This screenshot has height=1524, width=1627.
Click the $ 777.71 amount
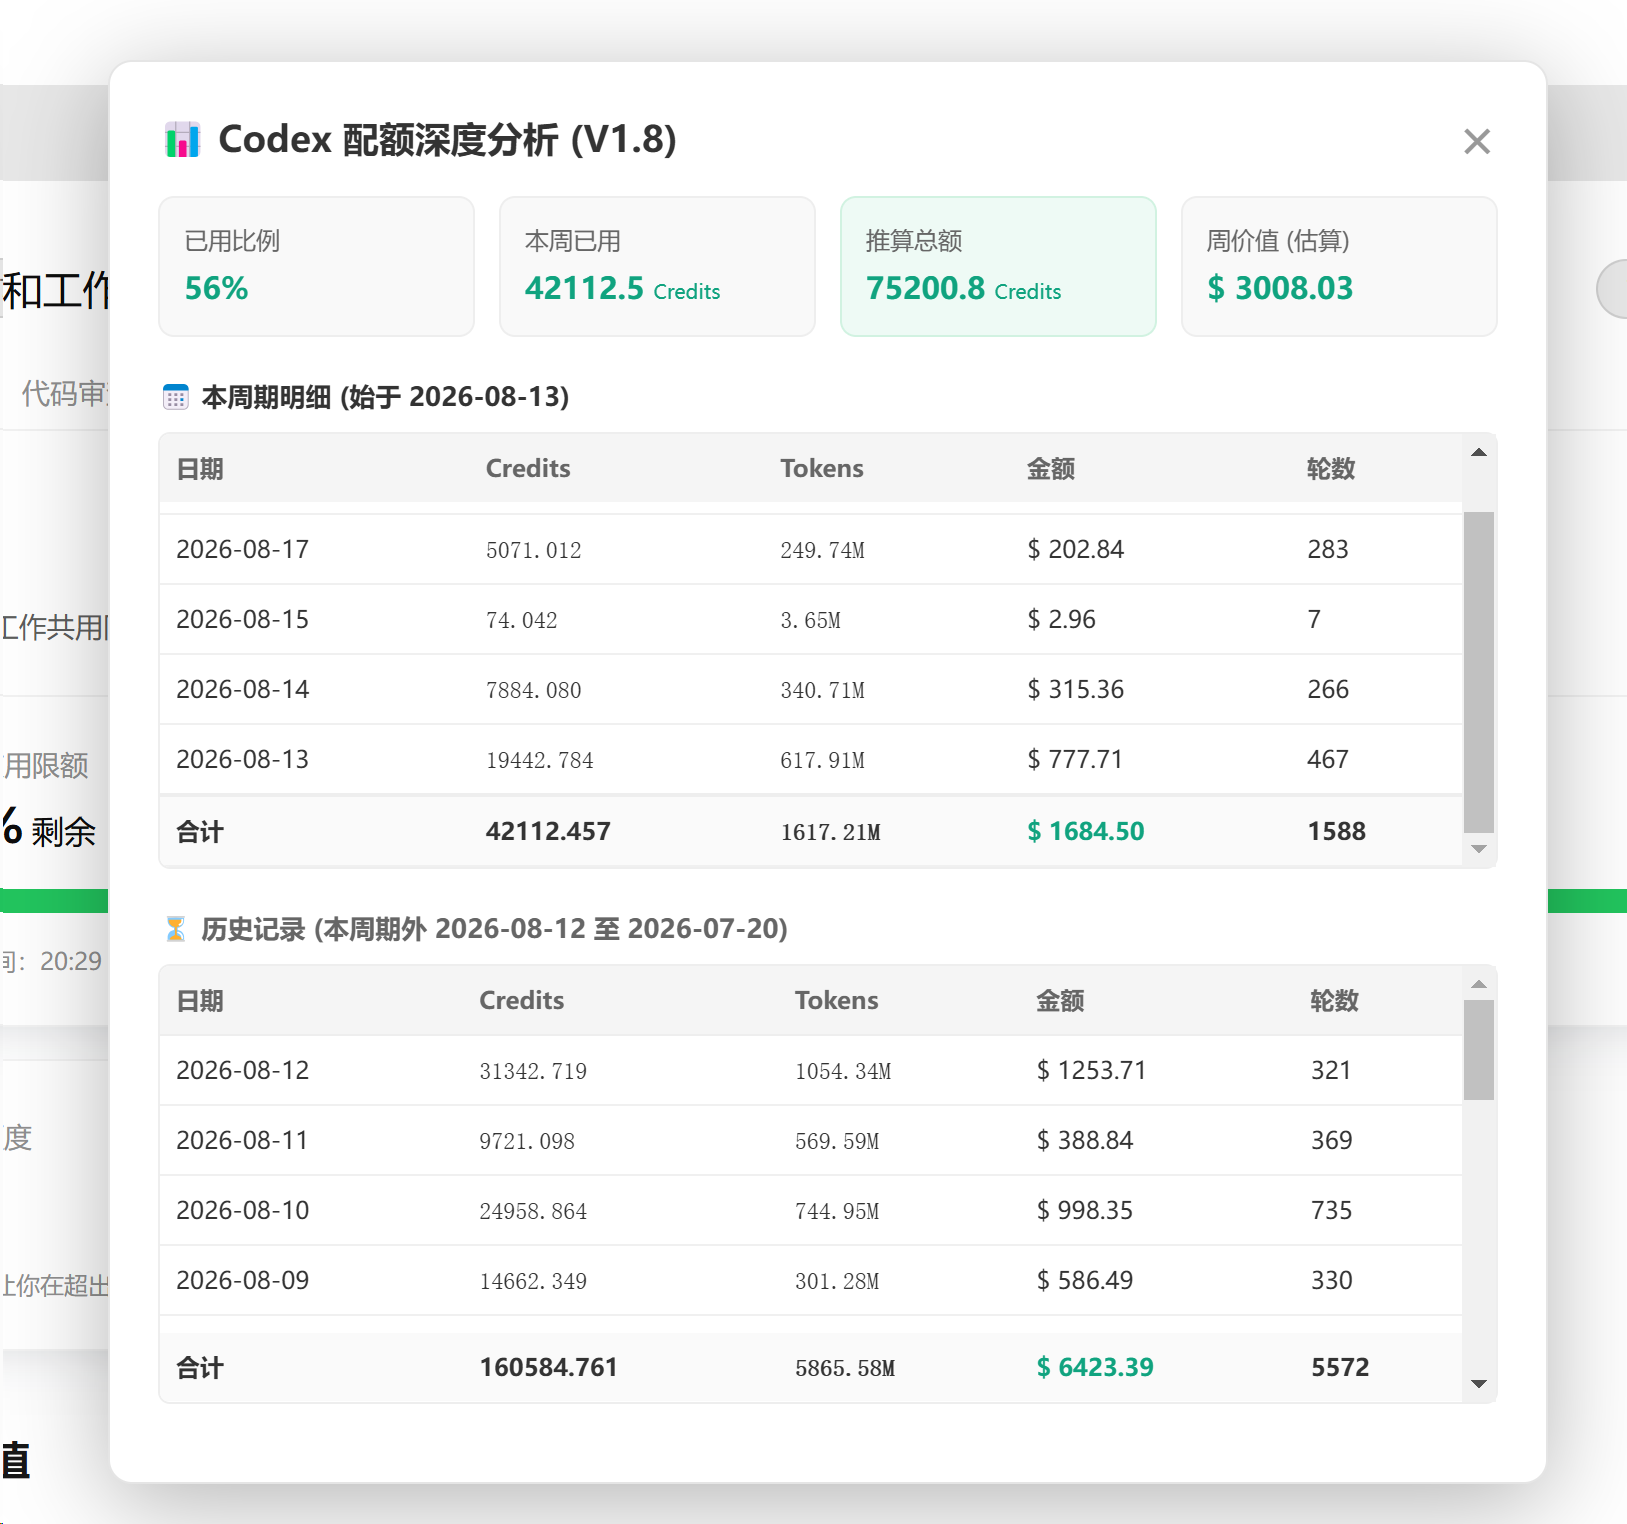point(1075,759)
